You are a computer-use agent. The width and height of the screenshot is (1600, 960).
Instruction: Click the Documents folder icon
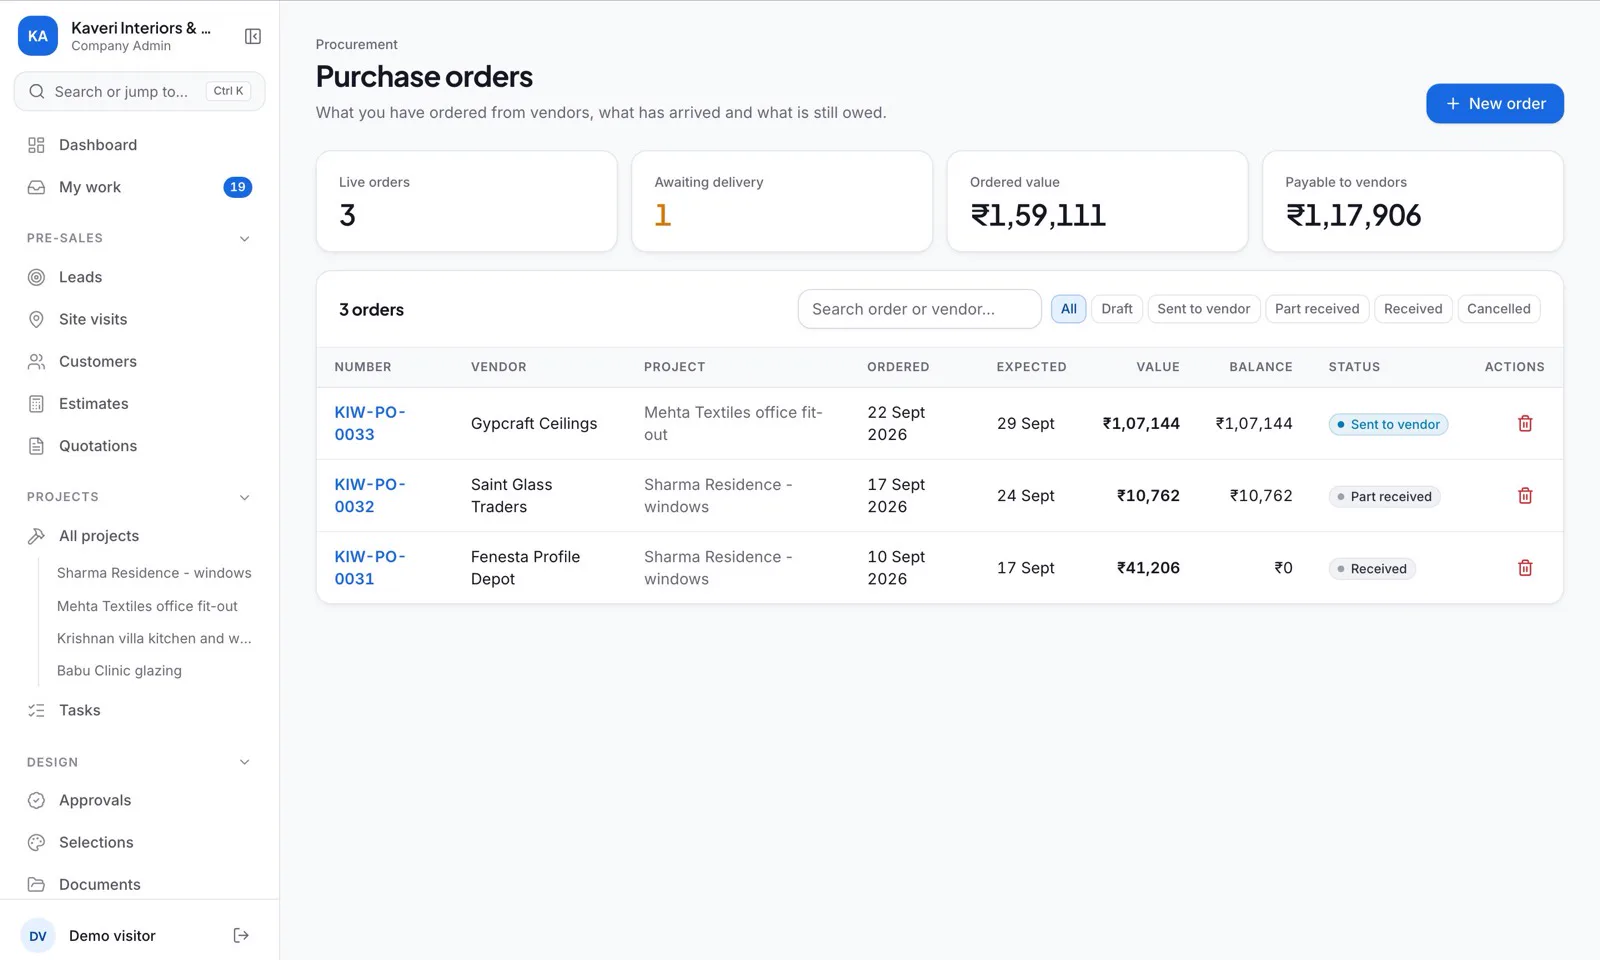(37, 884)
